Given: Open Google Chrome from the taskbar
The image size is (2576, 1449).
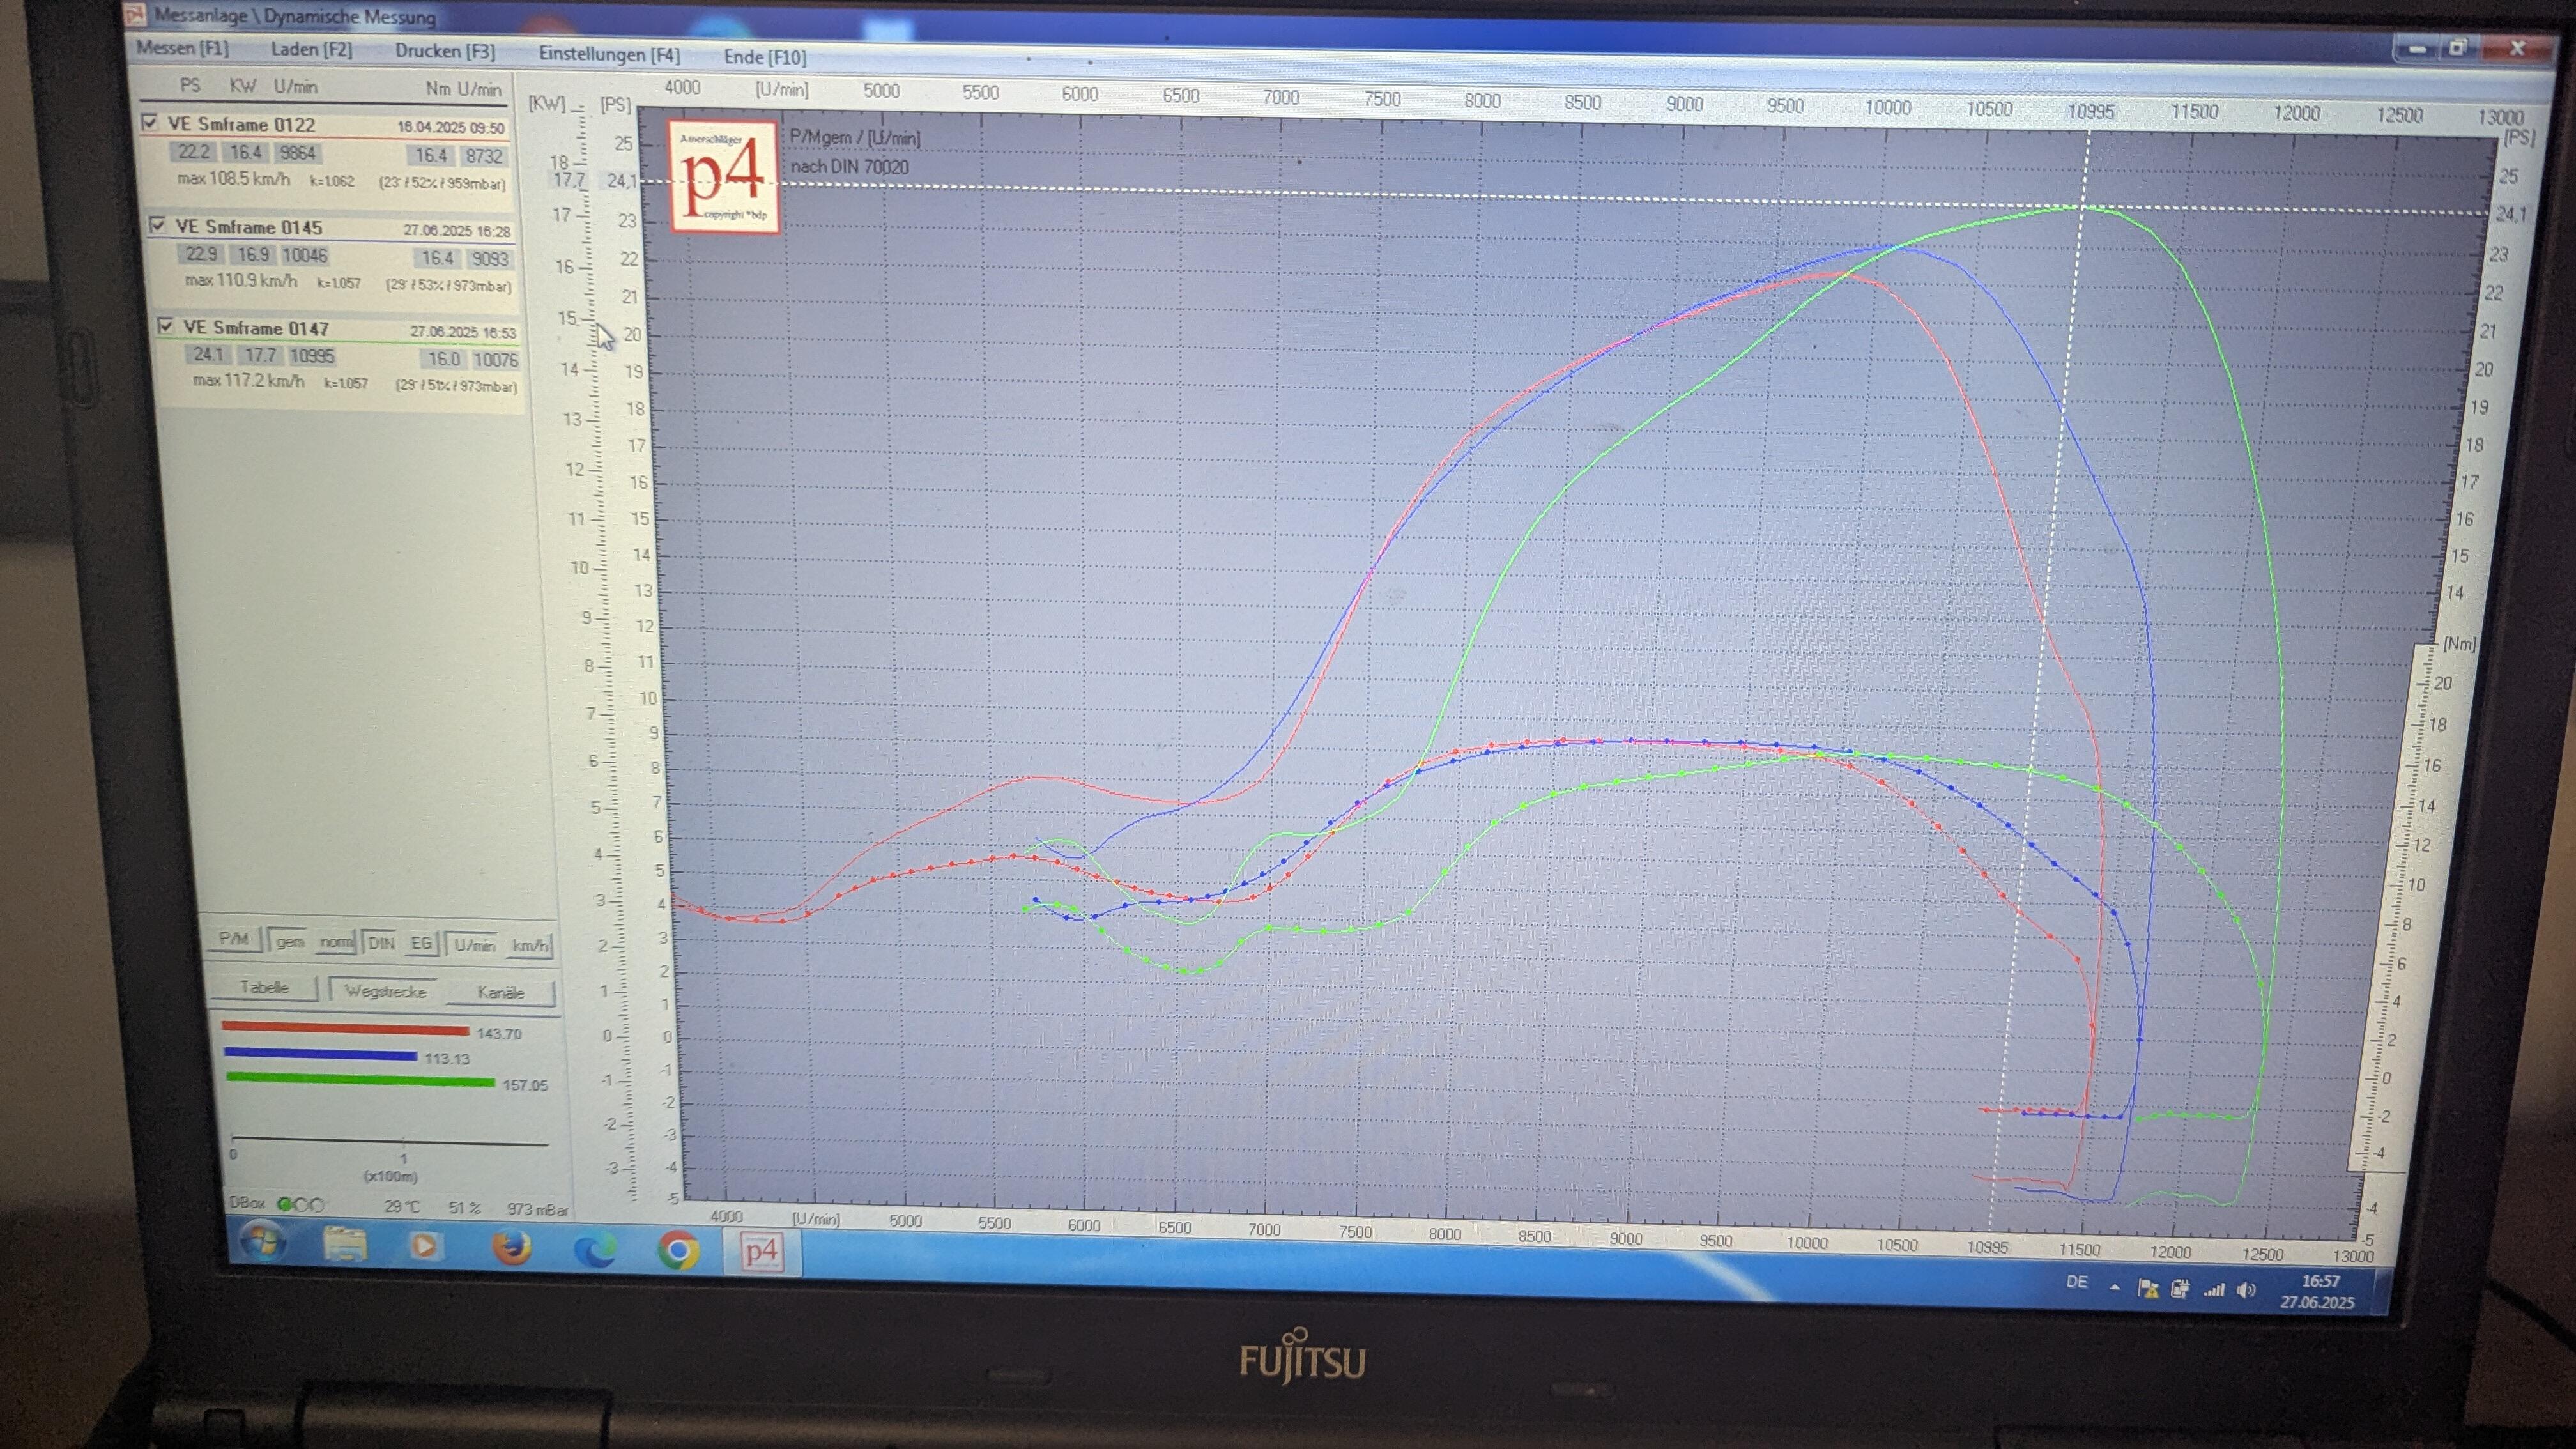Looking at the screenshot, I should point(678,1251).
